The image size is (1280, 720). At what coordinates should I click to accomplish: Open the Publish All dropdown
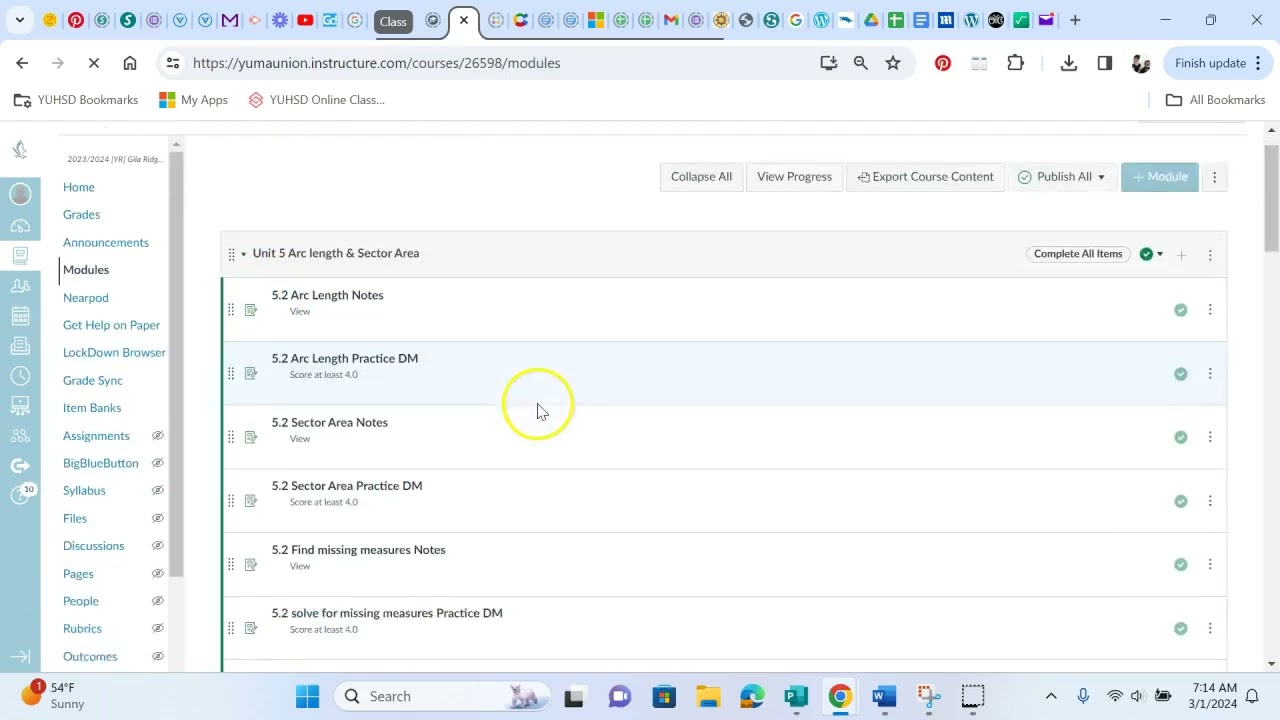[1062, 177]
